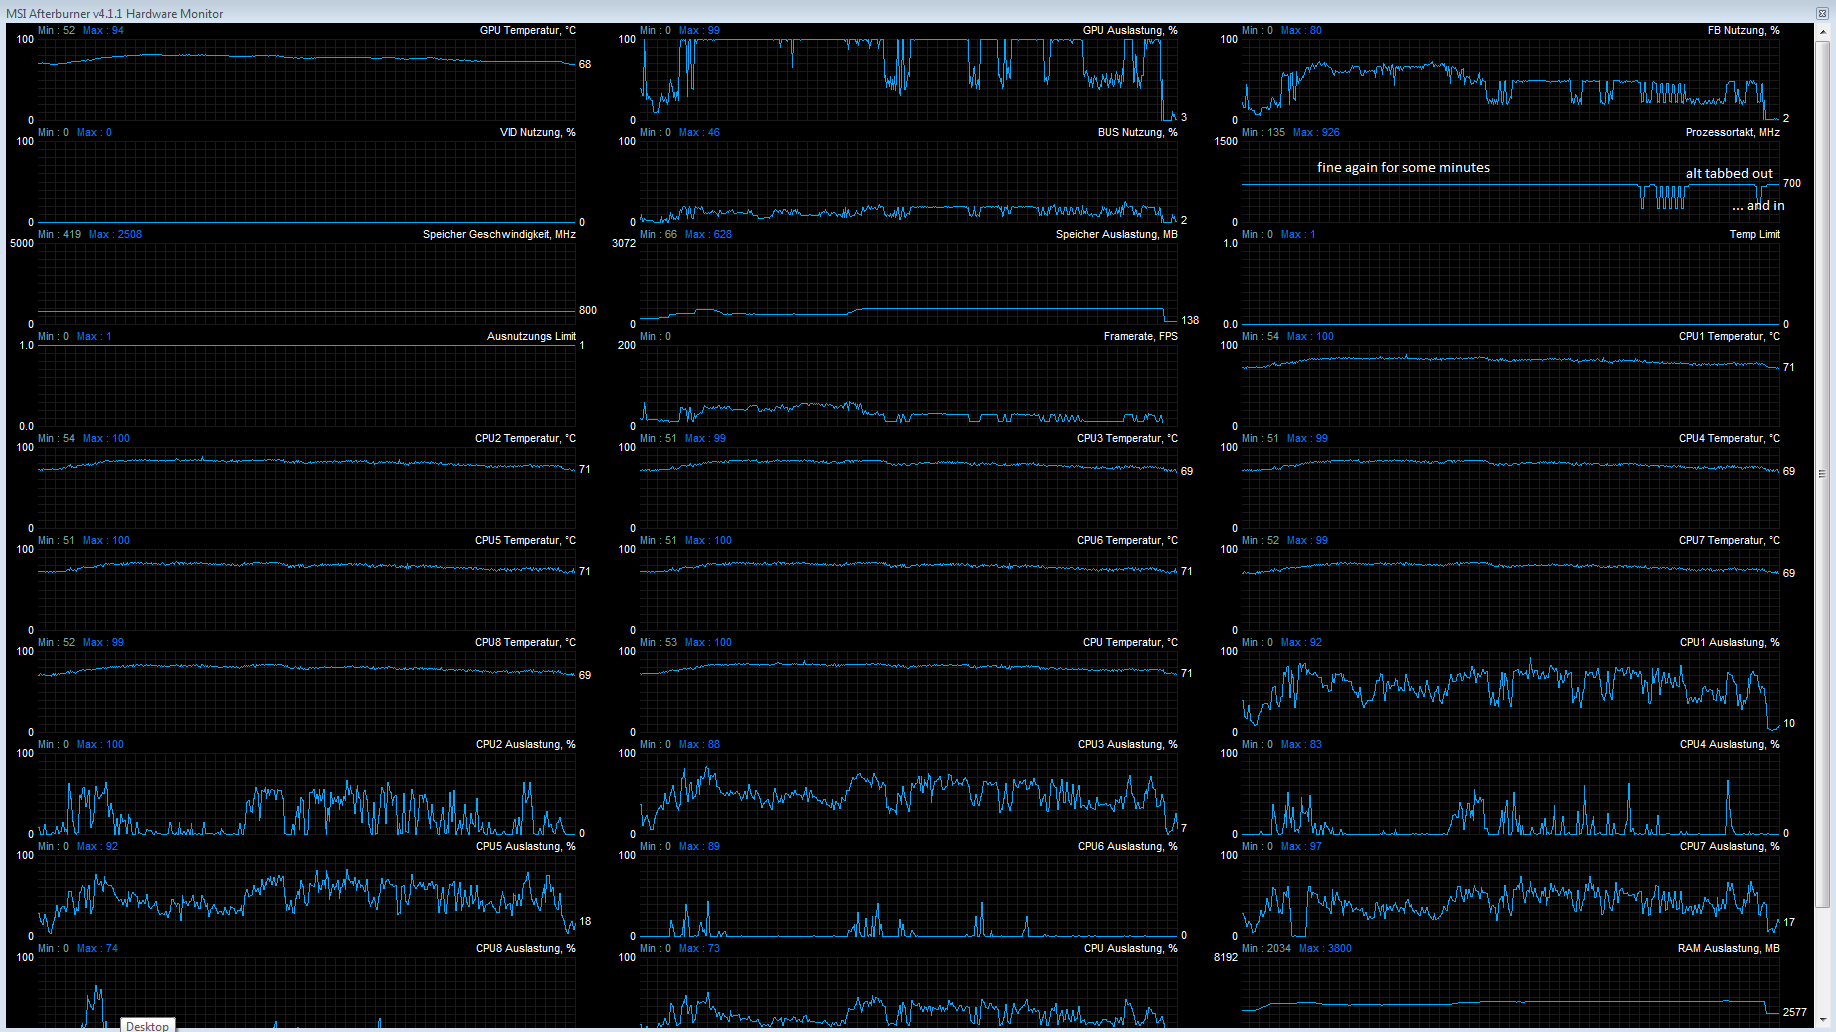Click the RAM usage Max : 3800 readout
The height and width of the screenshot is (1032, 1836).
point(1325,949)
